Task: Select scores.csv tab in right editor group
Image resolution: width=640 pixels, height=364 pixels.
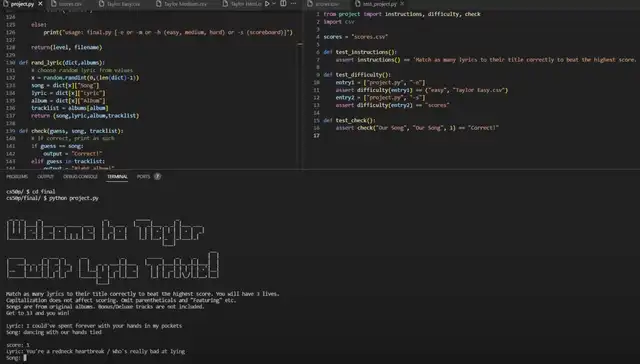Action: [323, 4]
